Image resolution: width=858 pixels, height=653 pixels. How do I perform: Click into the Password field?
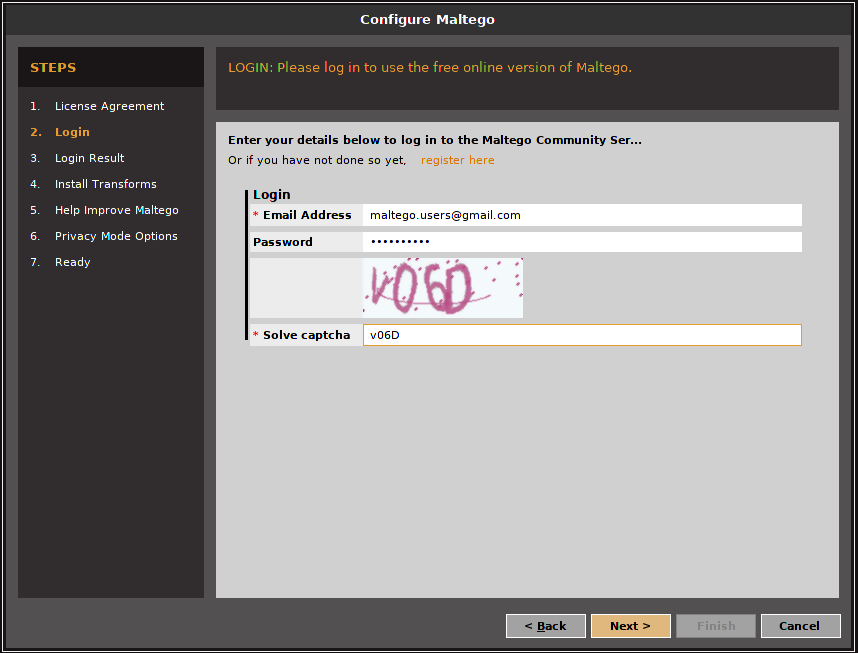coord(581,242)
